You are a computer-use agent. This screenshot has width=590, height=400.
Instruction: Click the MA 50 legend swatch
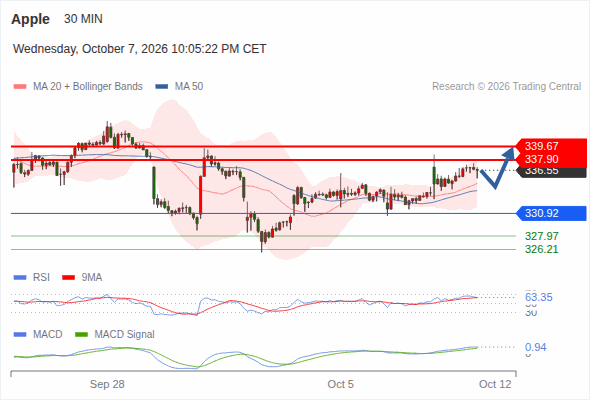click(162, 87)
